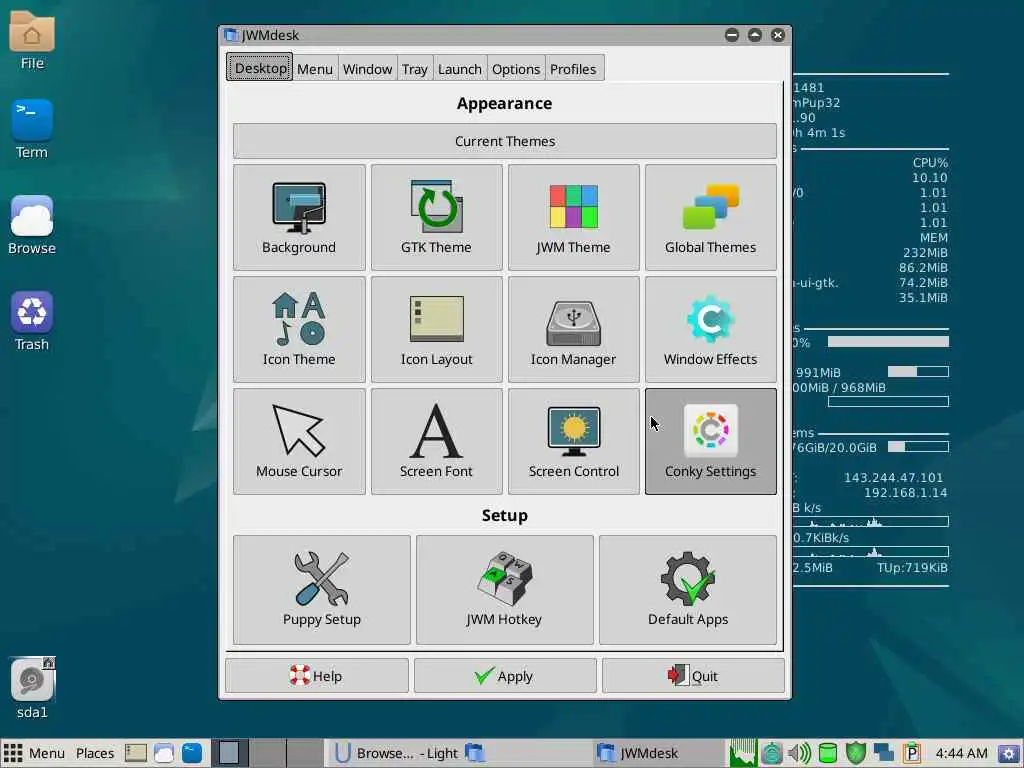Click the CPU graph tray icon

743,753
